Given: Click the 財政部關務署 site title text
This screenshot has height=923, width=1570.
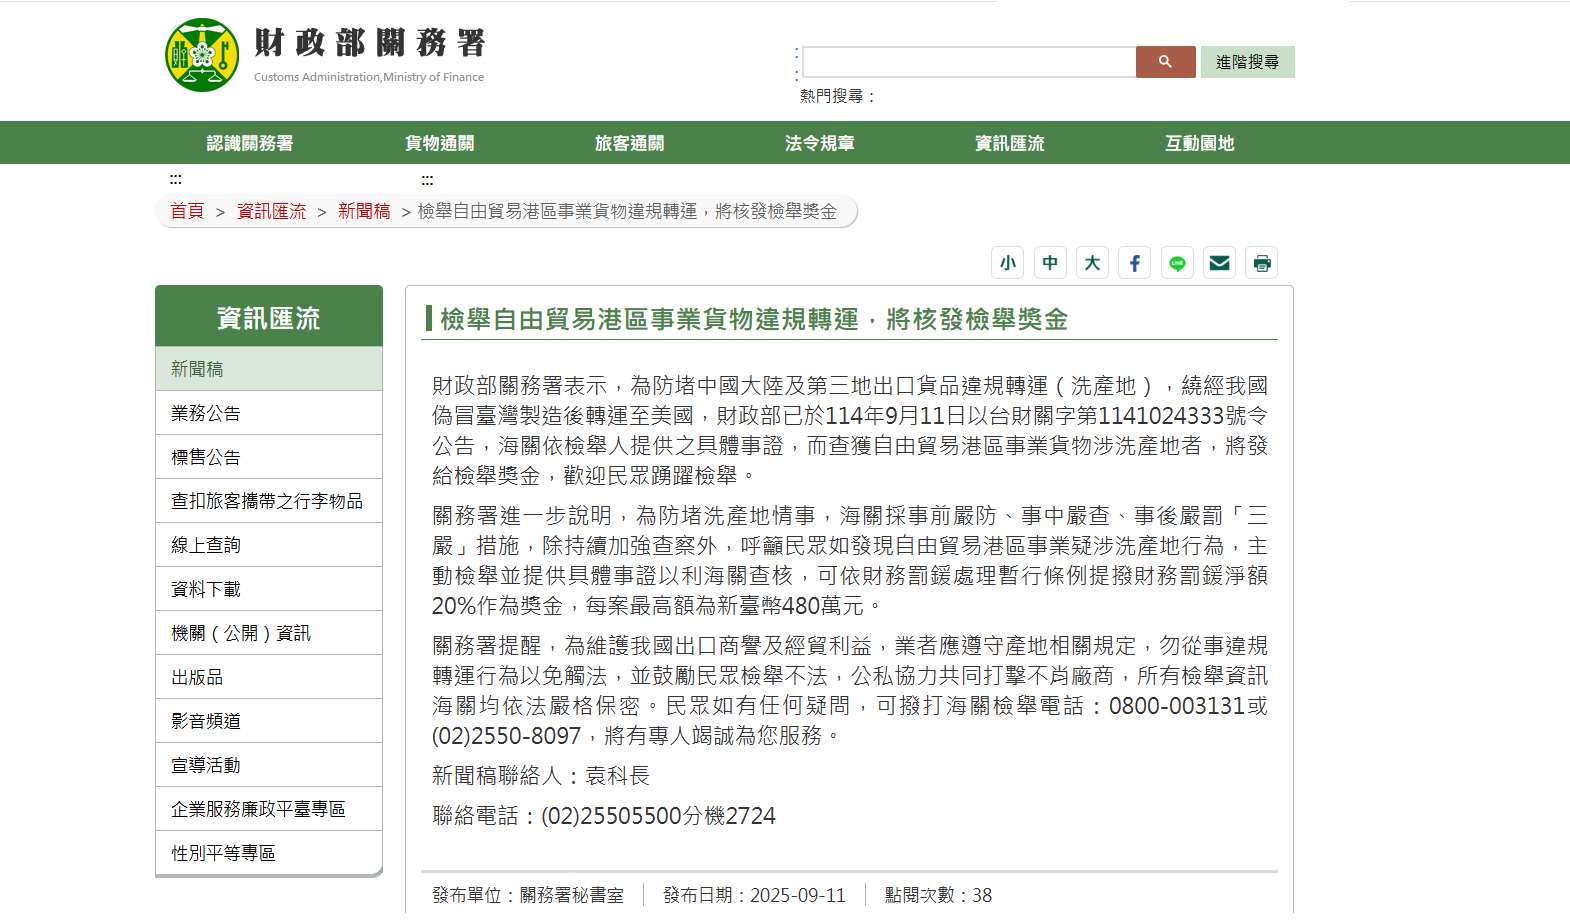Looking at the screenshot, I should [370, 43].
